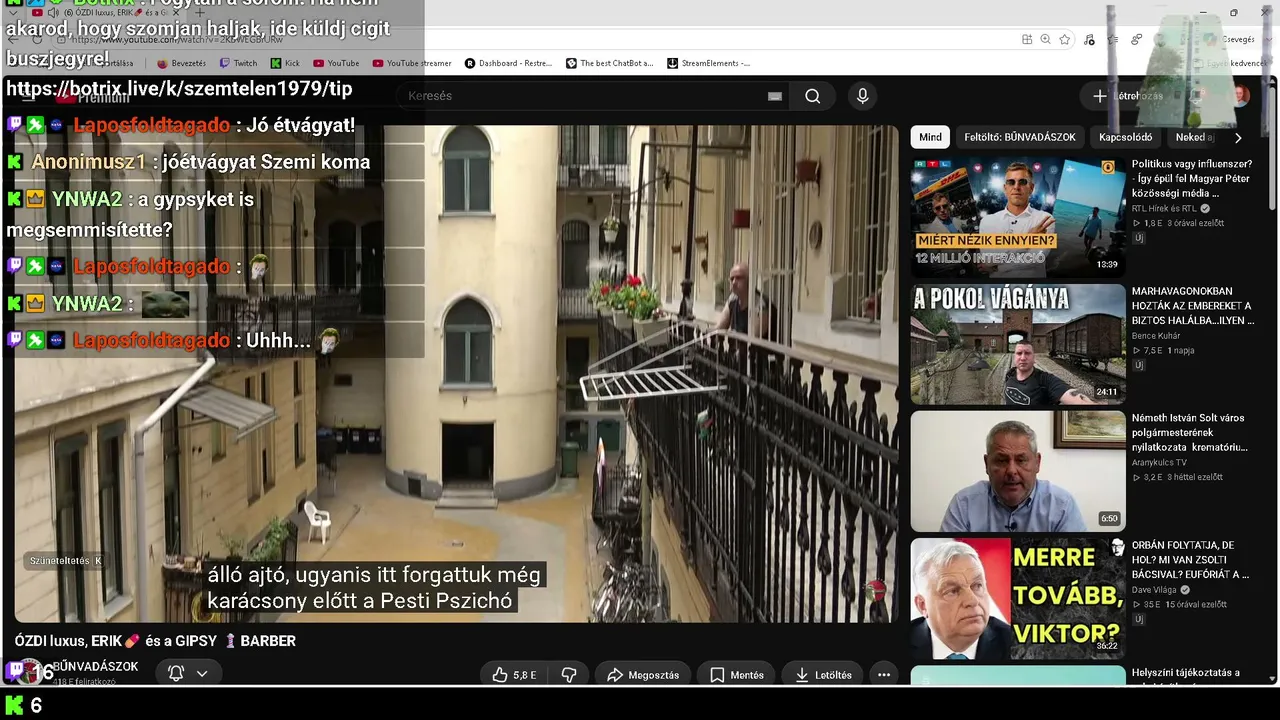
Task: Click chat username Laposfoldtagado saying Jó étvágyat
Action: tap(152, 126)
